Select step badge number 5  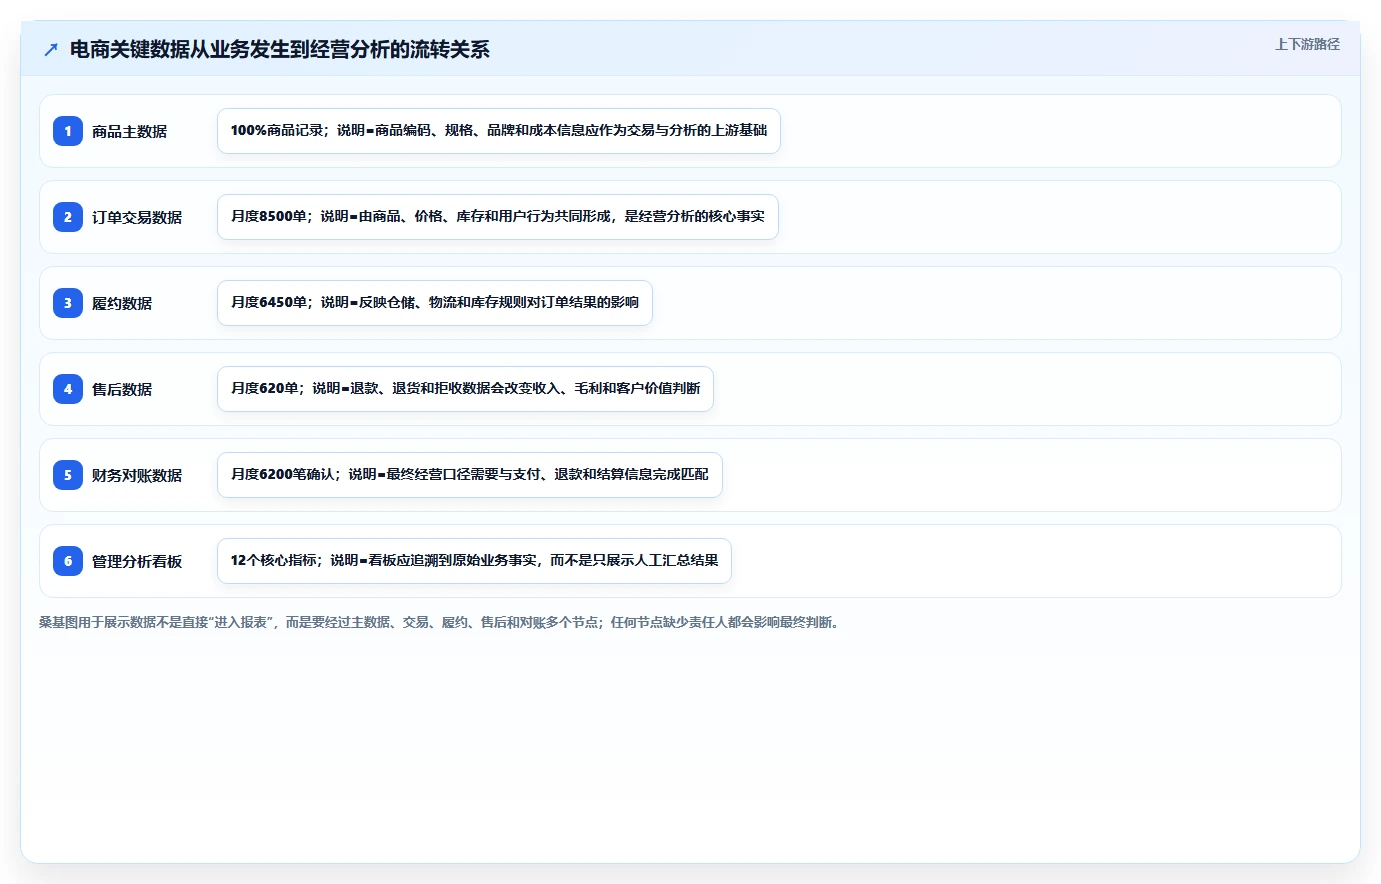click(x=68, y=475)
